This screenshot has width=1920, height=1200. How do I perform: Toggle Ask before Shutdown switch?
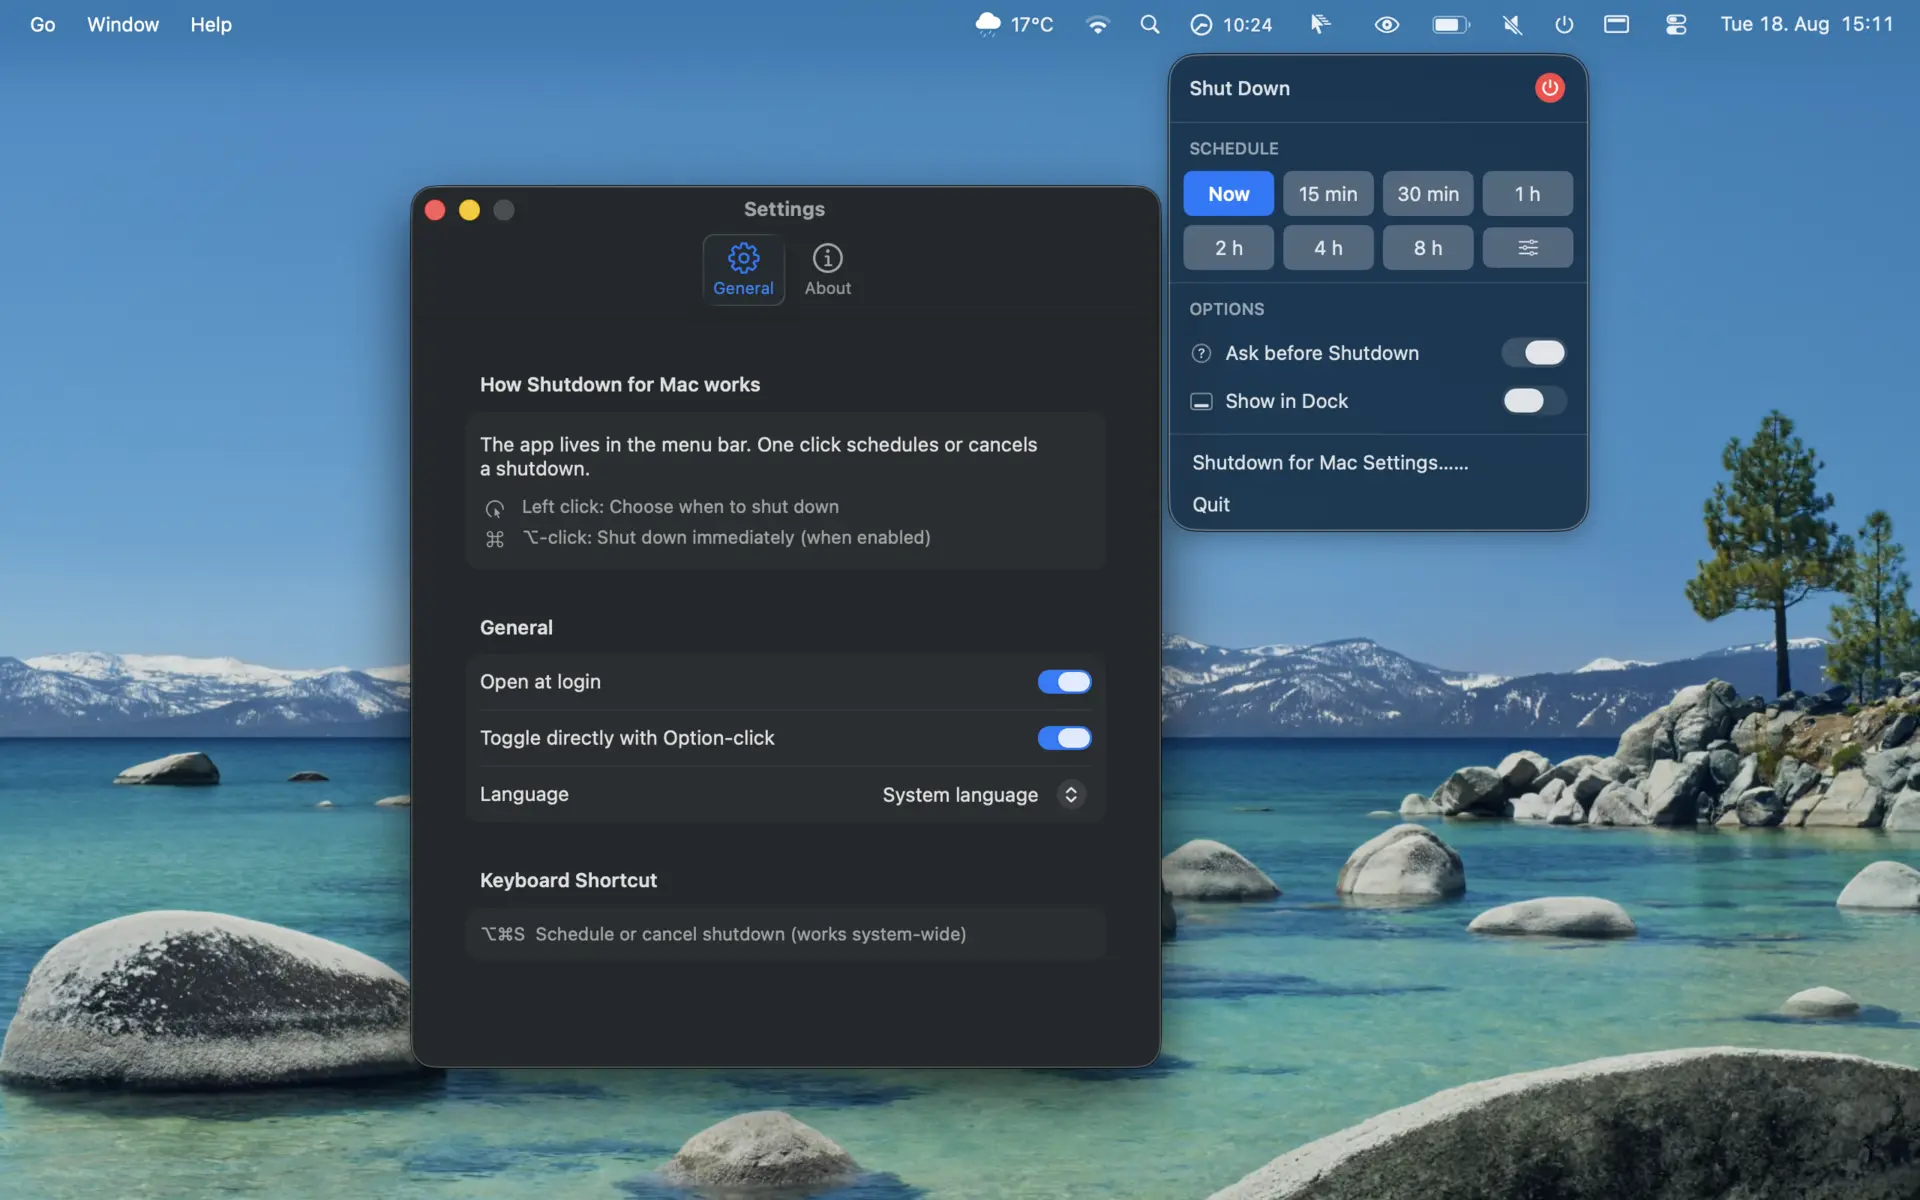coord(1534,352)
